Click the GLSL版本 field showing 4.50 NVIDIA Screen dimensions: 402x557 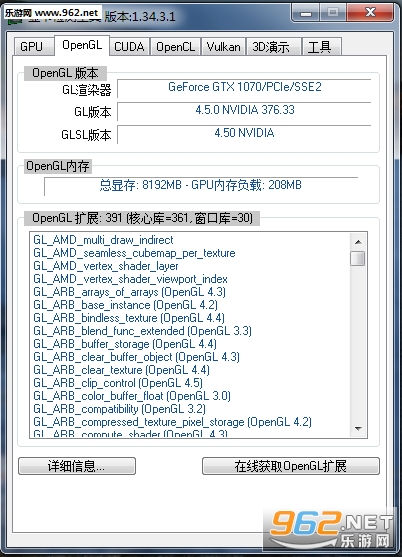[244, 134]
